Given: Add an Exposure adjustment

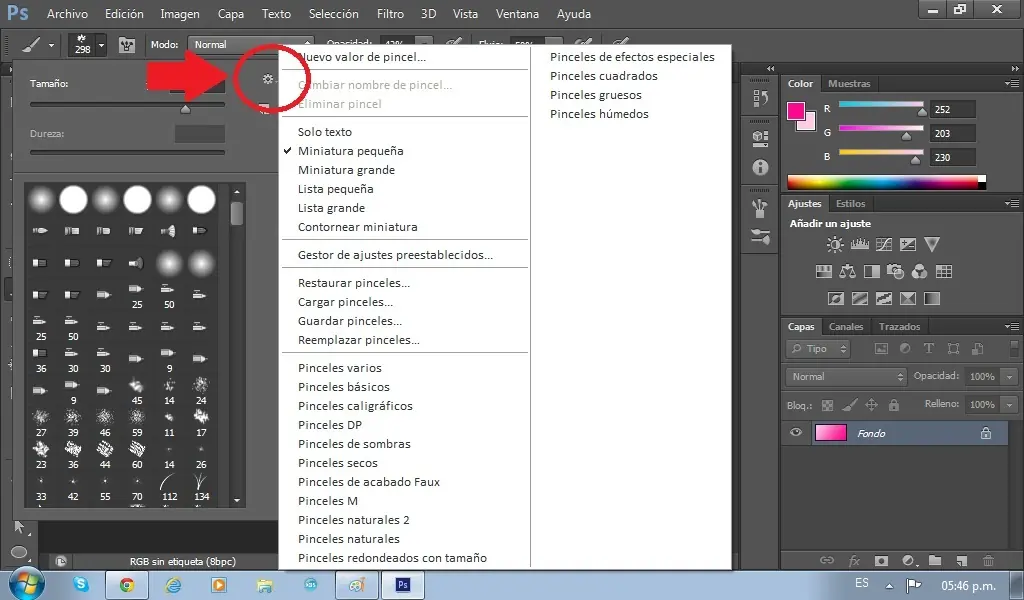Looking at the screenshot, I should pos(908,245).
